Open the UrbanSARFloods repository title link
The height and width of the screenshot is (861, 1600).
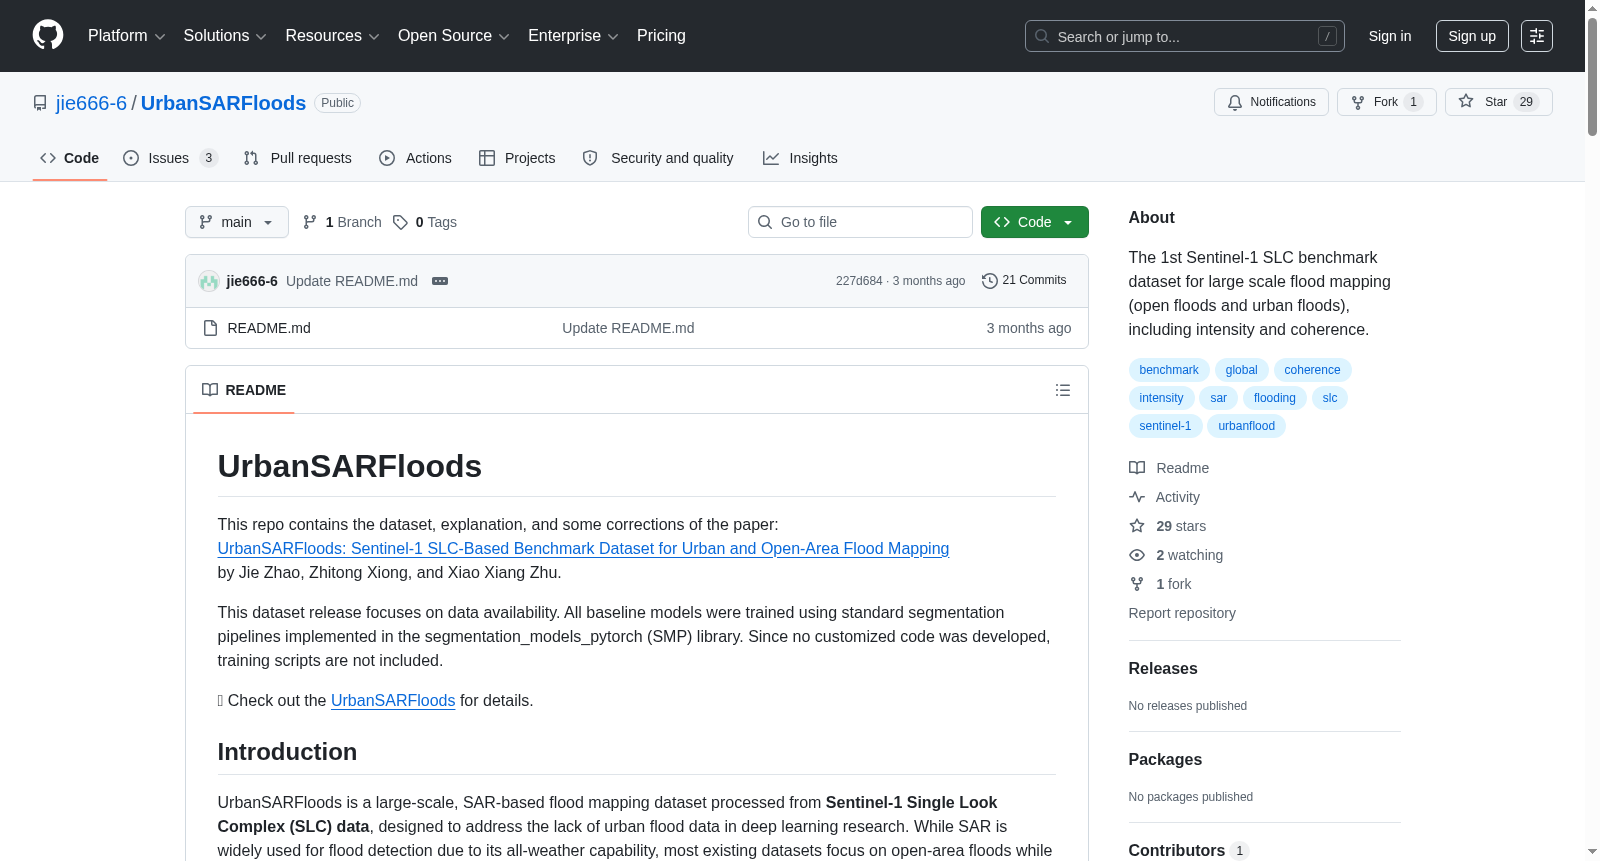click(x=223, y=103)
